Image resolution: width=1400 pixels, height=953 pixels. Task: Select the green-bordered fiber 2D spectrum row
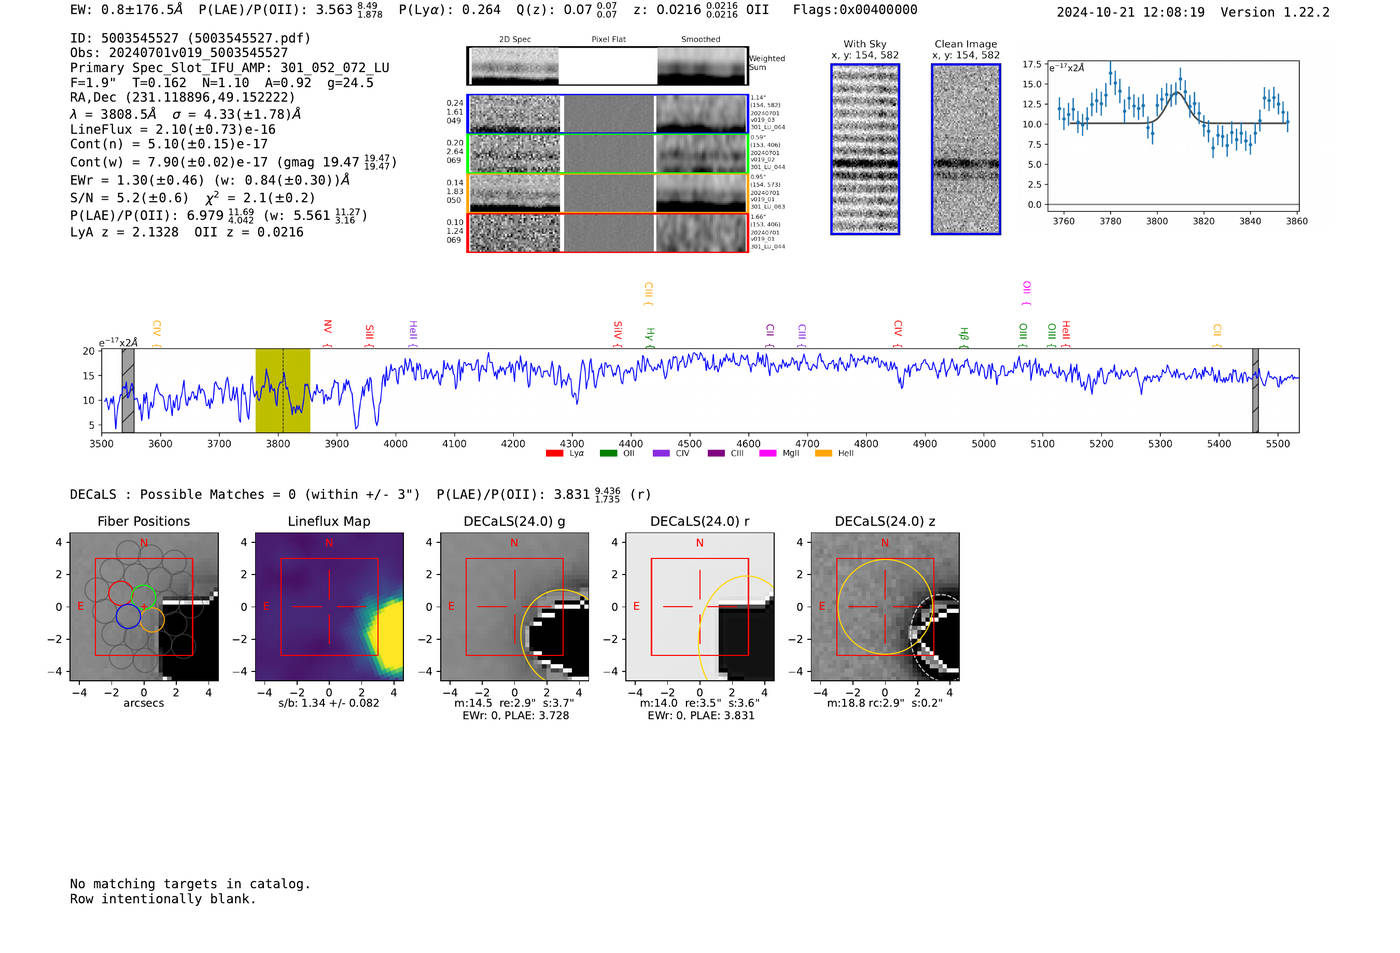607,153
